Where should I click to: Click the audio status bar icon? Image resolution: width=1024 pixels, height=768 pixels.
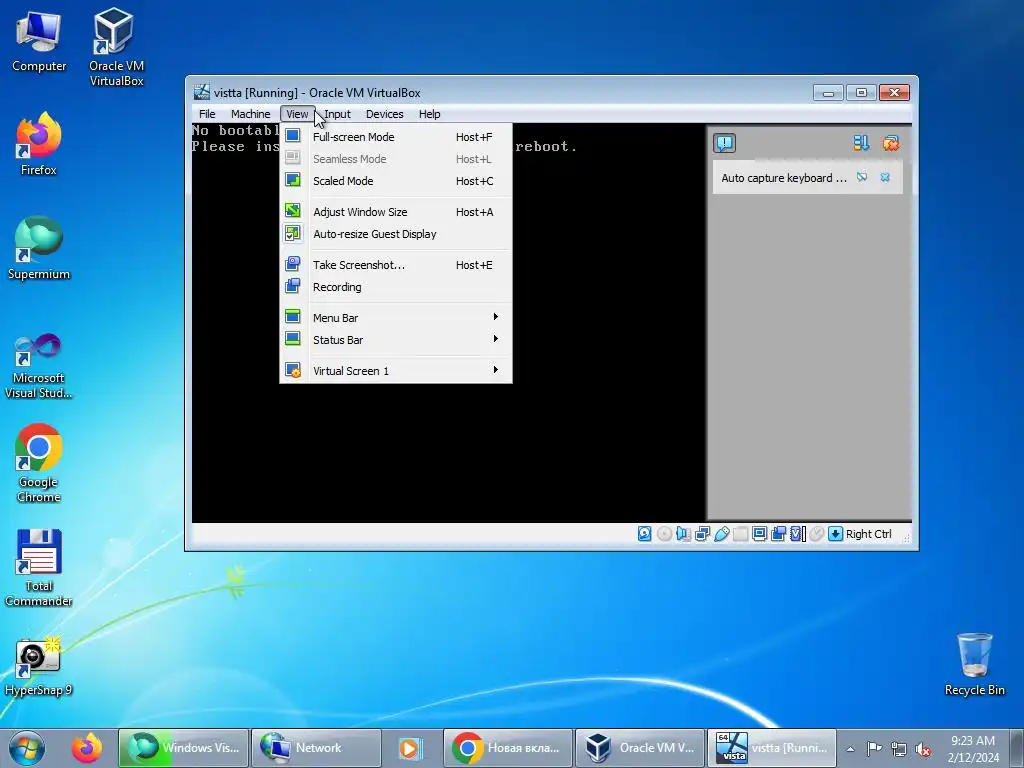pyautogui.click(x=683, y=534)
